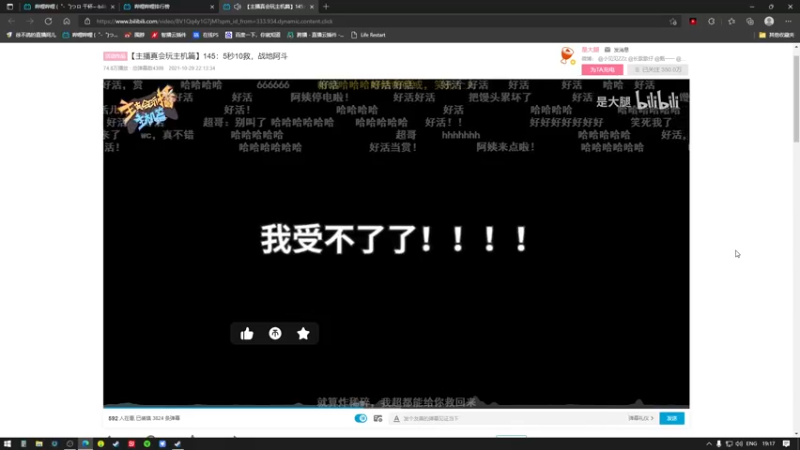
Task: Click the coin donate icon
Action: coord(275,334)
